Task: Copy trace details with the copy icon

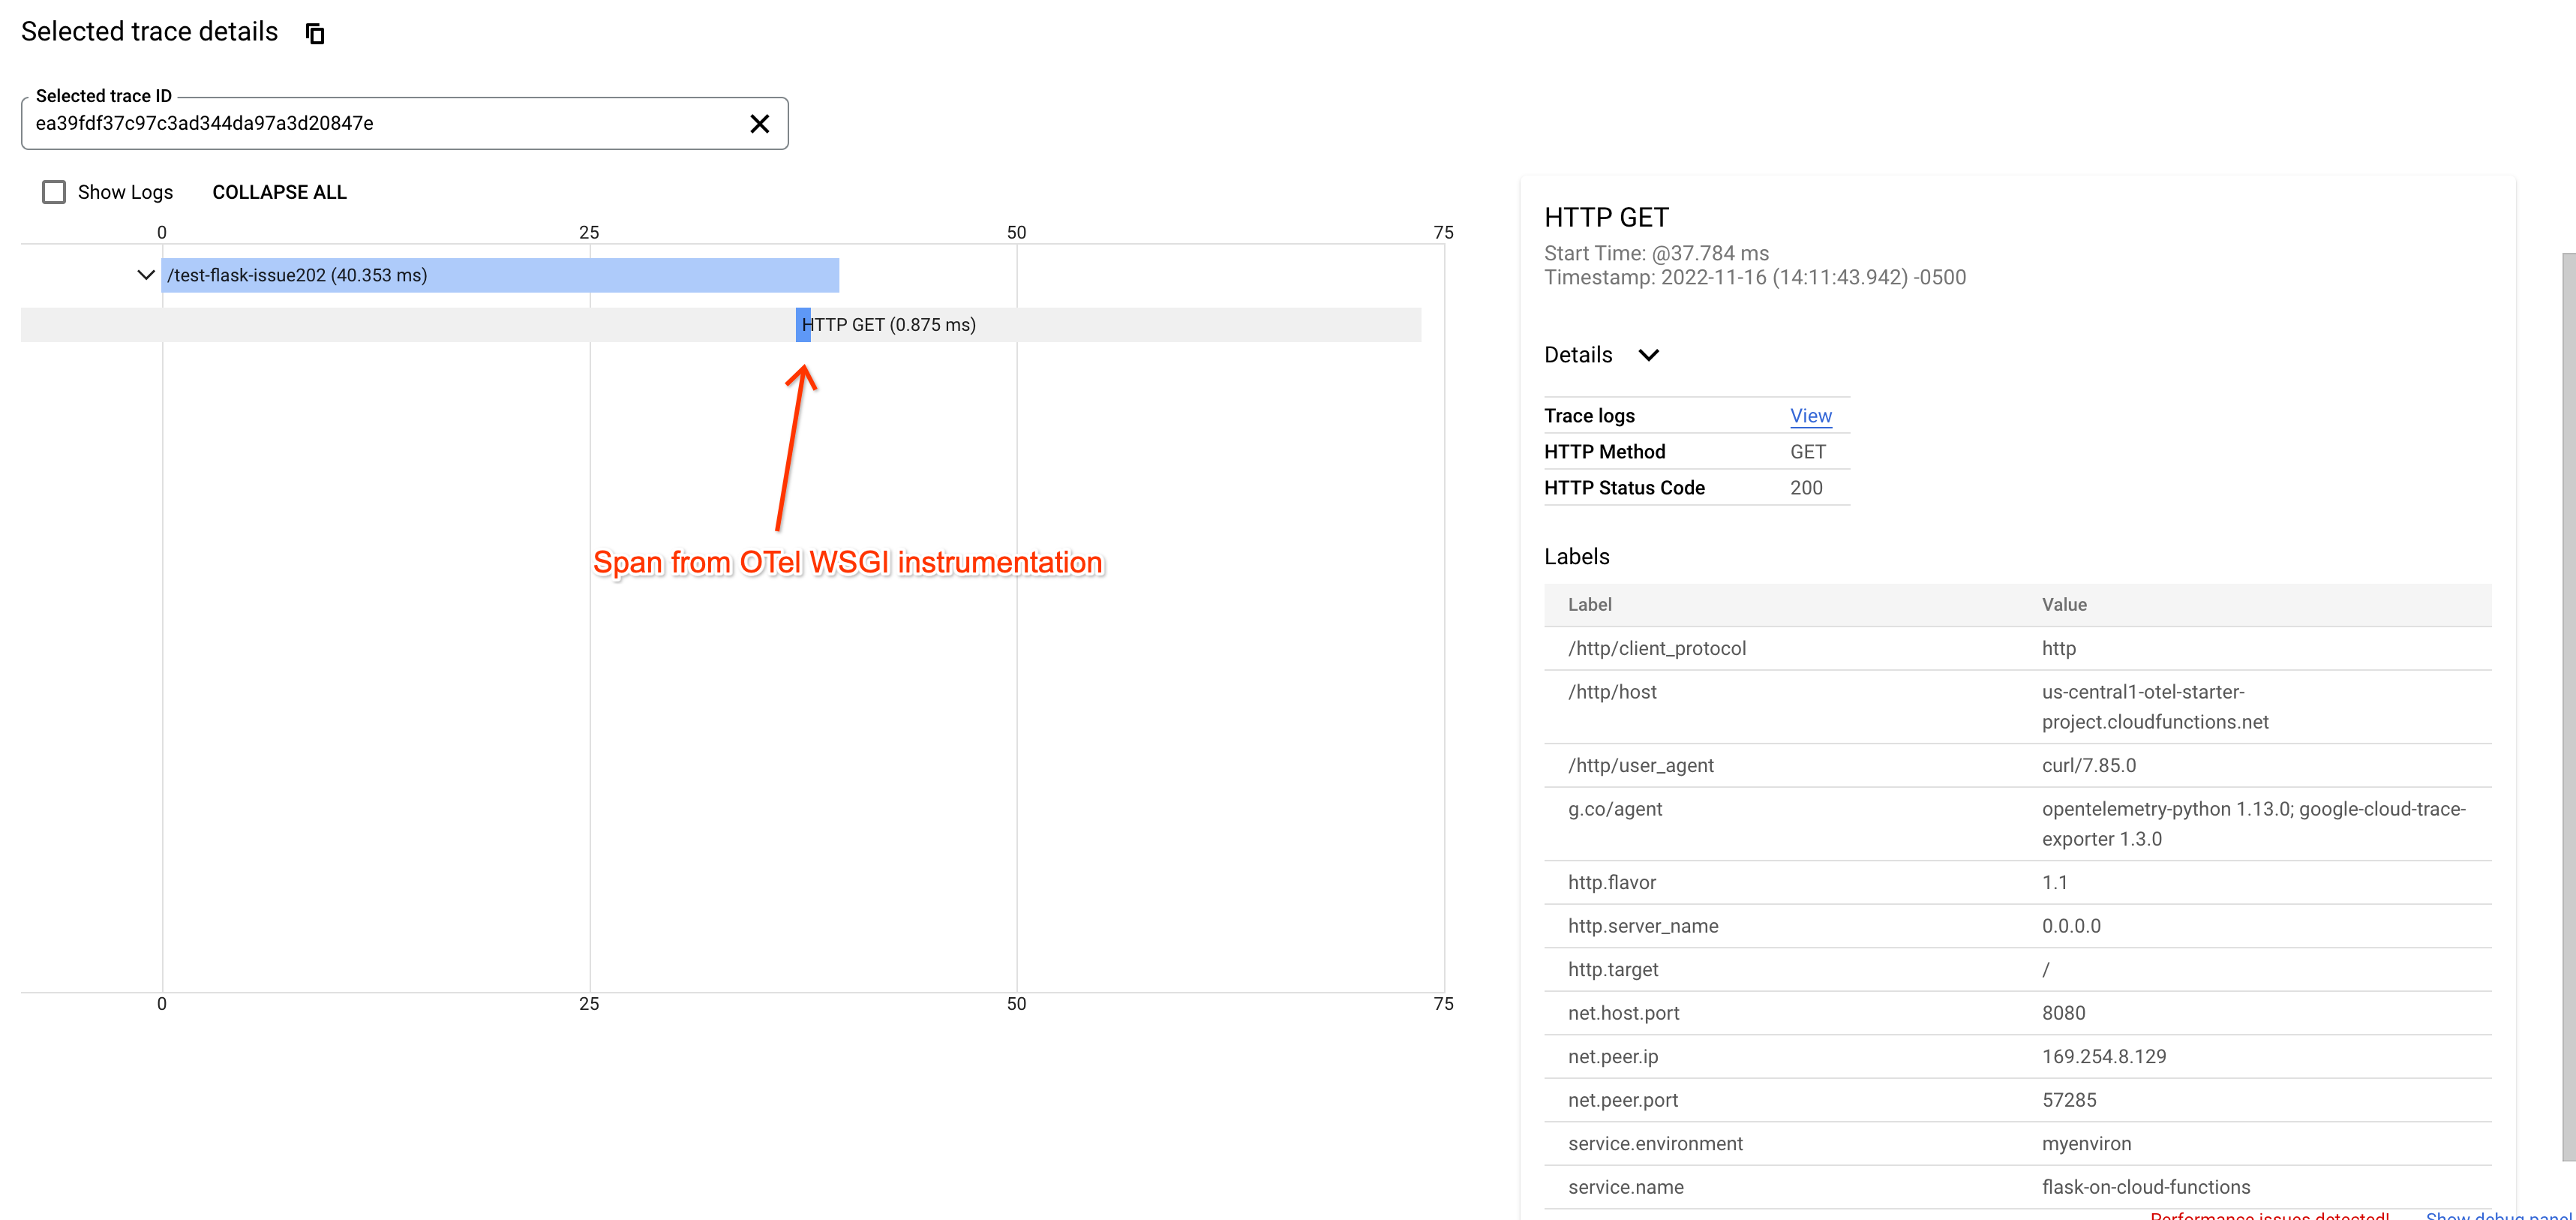Action: tap(315, 34)
